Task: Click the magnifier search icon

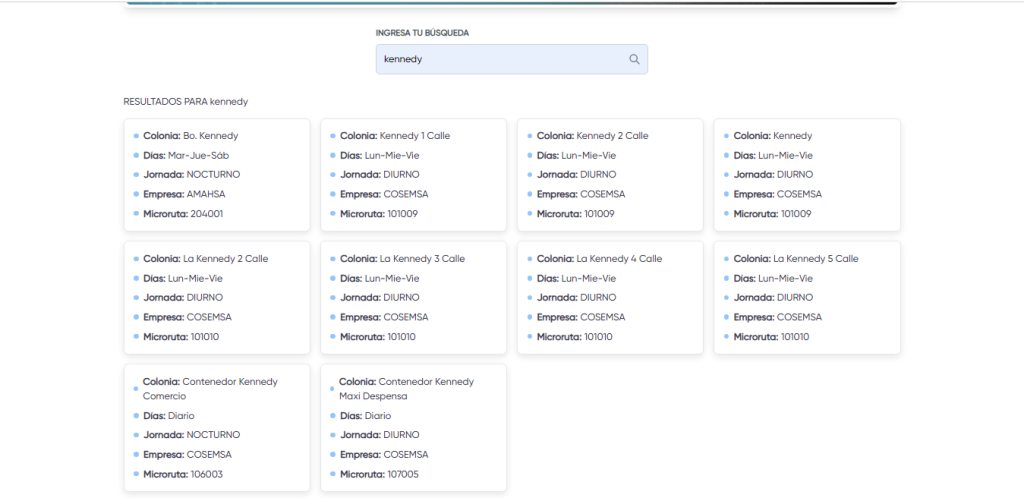Action: 634,59
